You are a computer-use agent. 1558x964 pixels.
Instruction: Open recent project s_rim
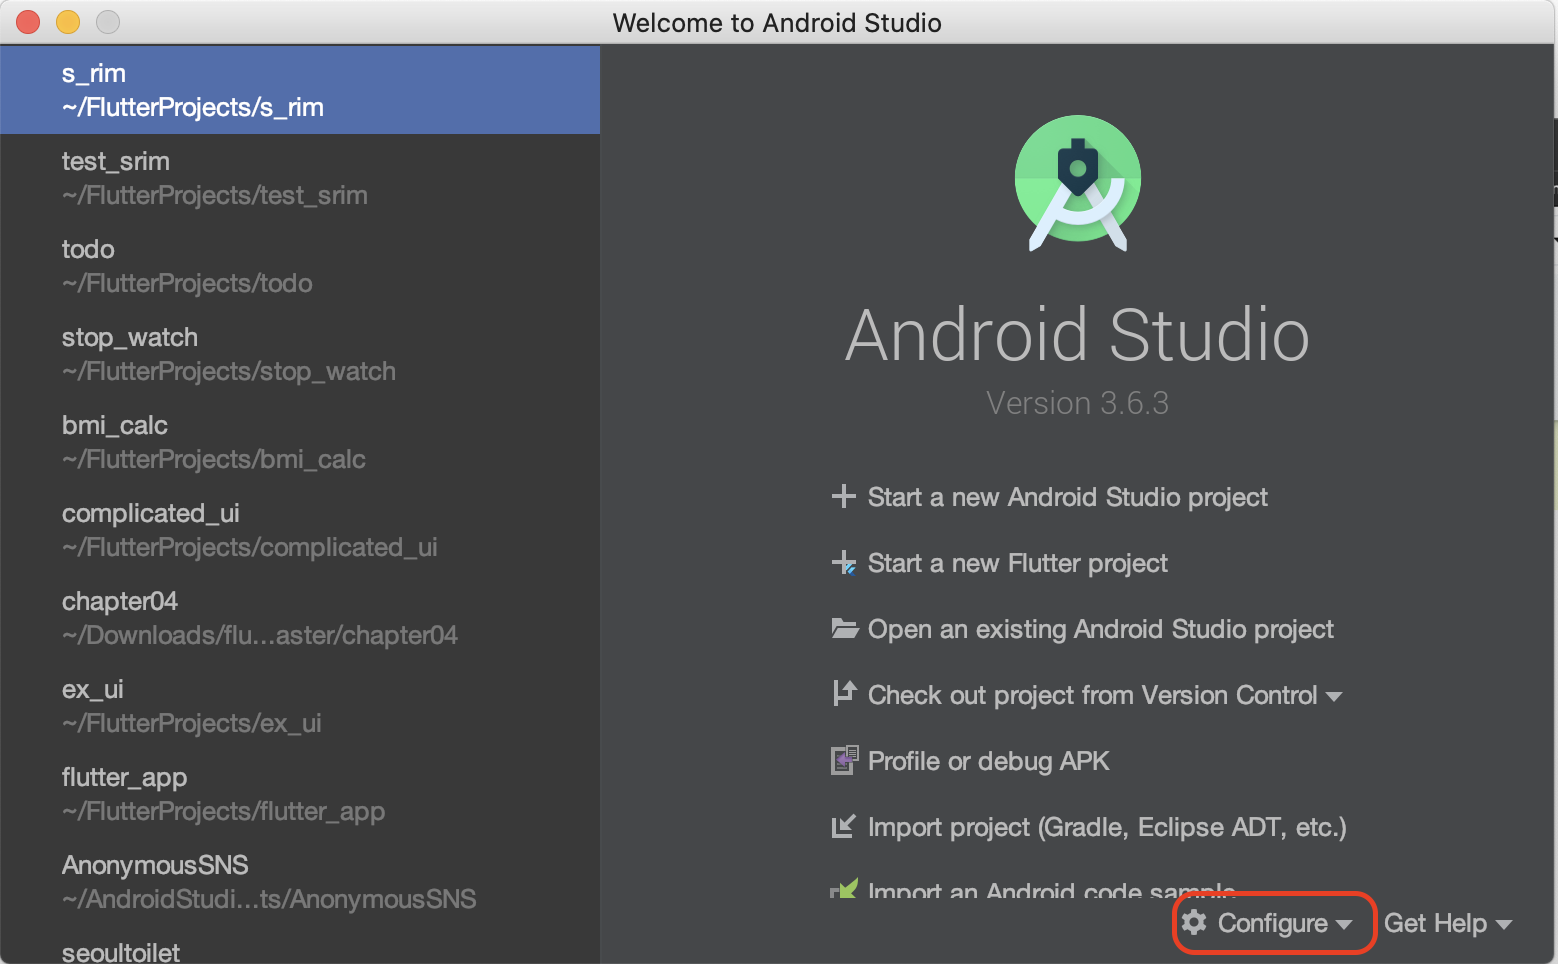point(300,90)
